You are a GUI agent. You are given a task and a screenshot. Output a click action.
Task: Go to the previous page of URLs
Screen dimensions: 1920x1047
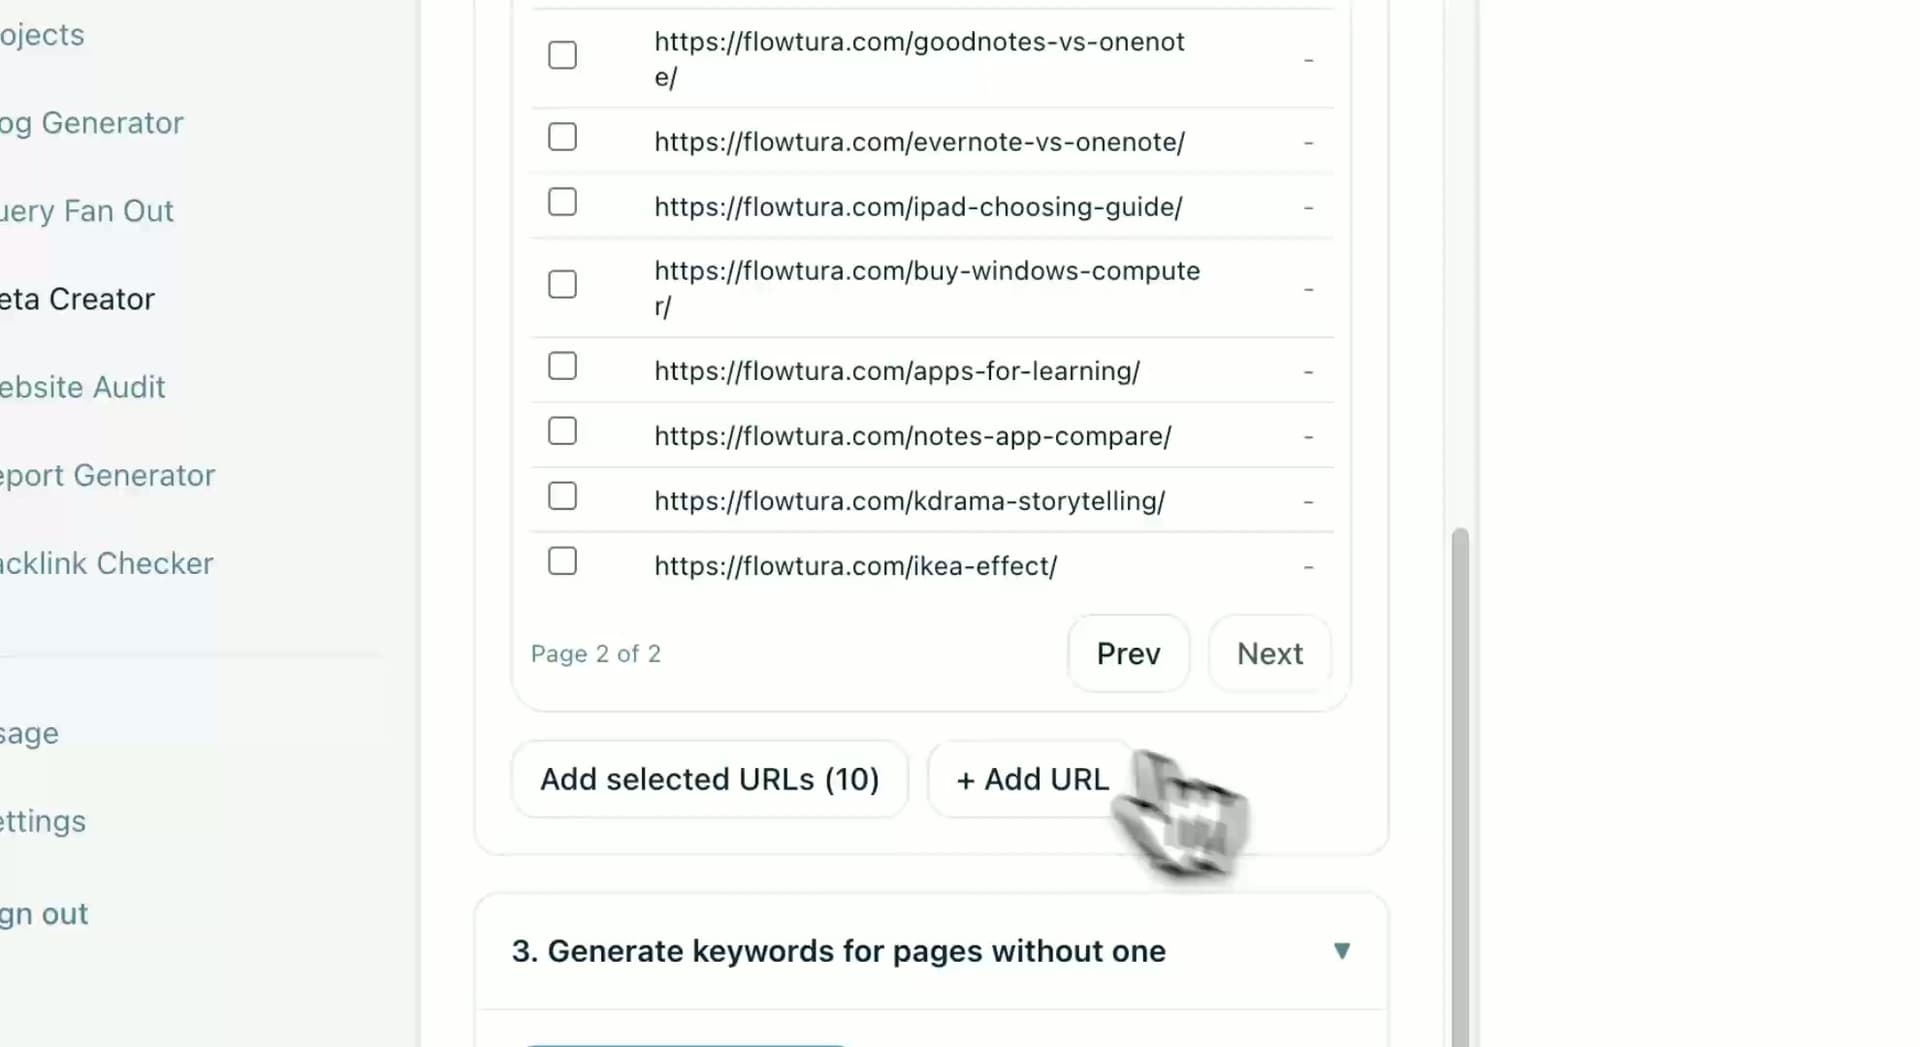coord(1128,653)
